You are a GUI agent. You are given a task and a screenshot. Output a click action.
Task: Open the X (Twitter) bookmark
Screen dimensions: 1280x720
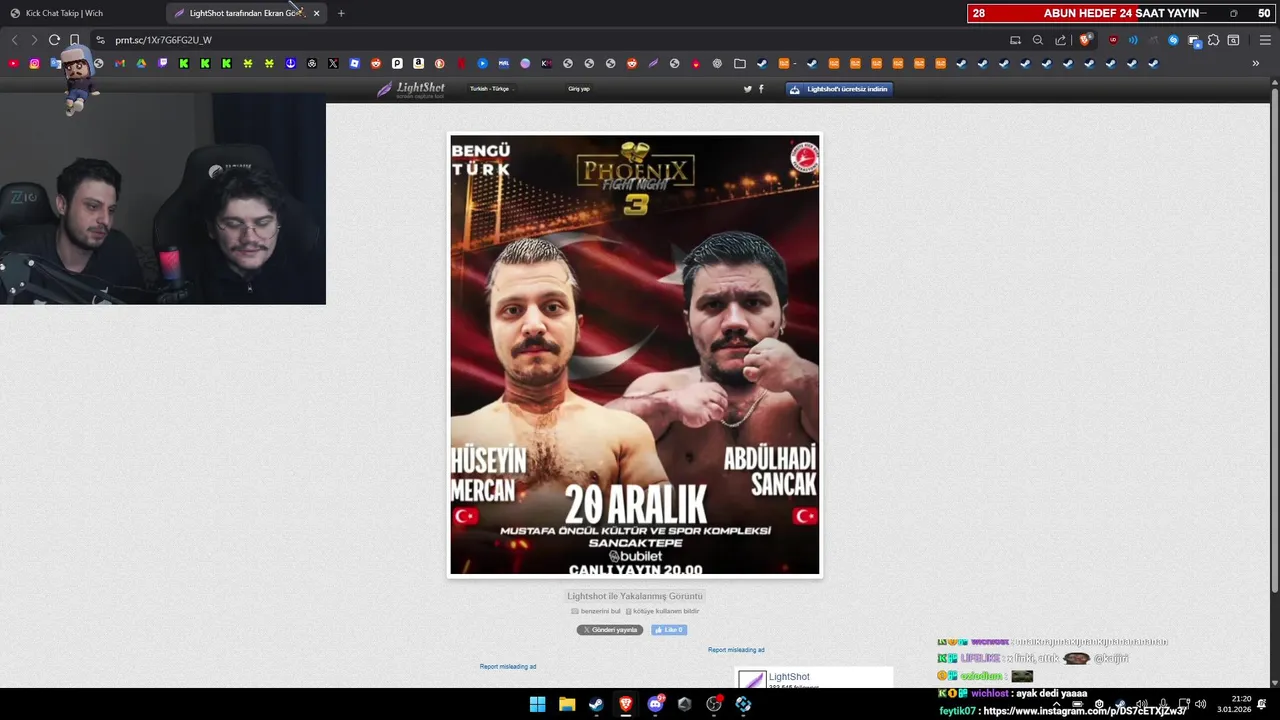[333, 63]
